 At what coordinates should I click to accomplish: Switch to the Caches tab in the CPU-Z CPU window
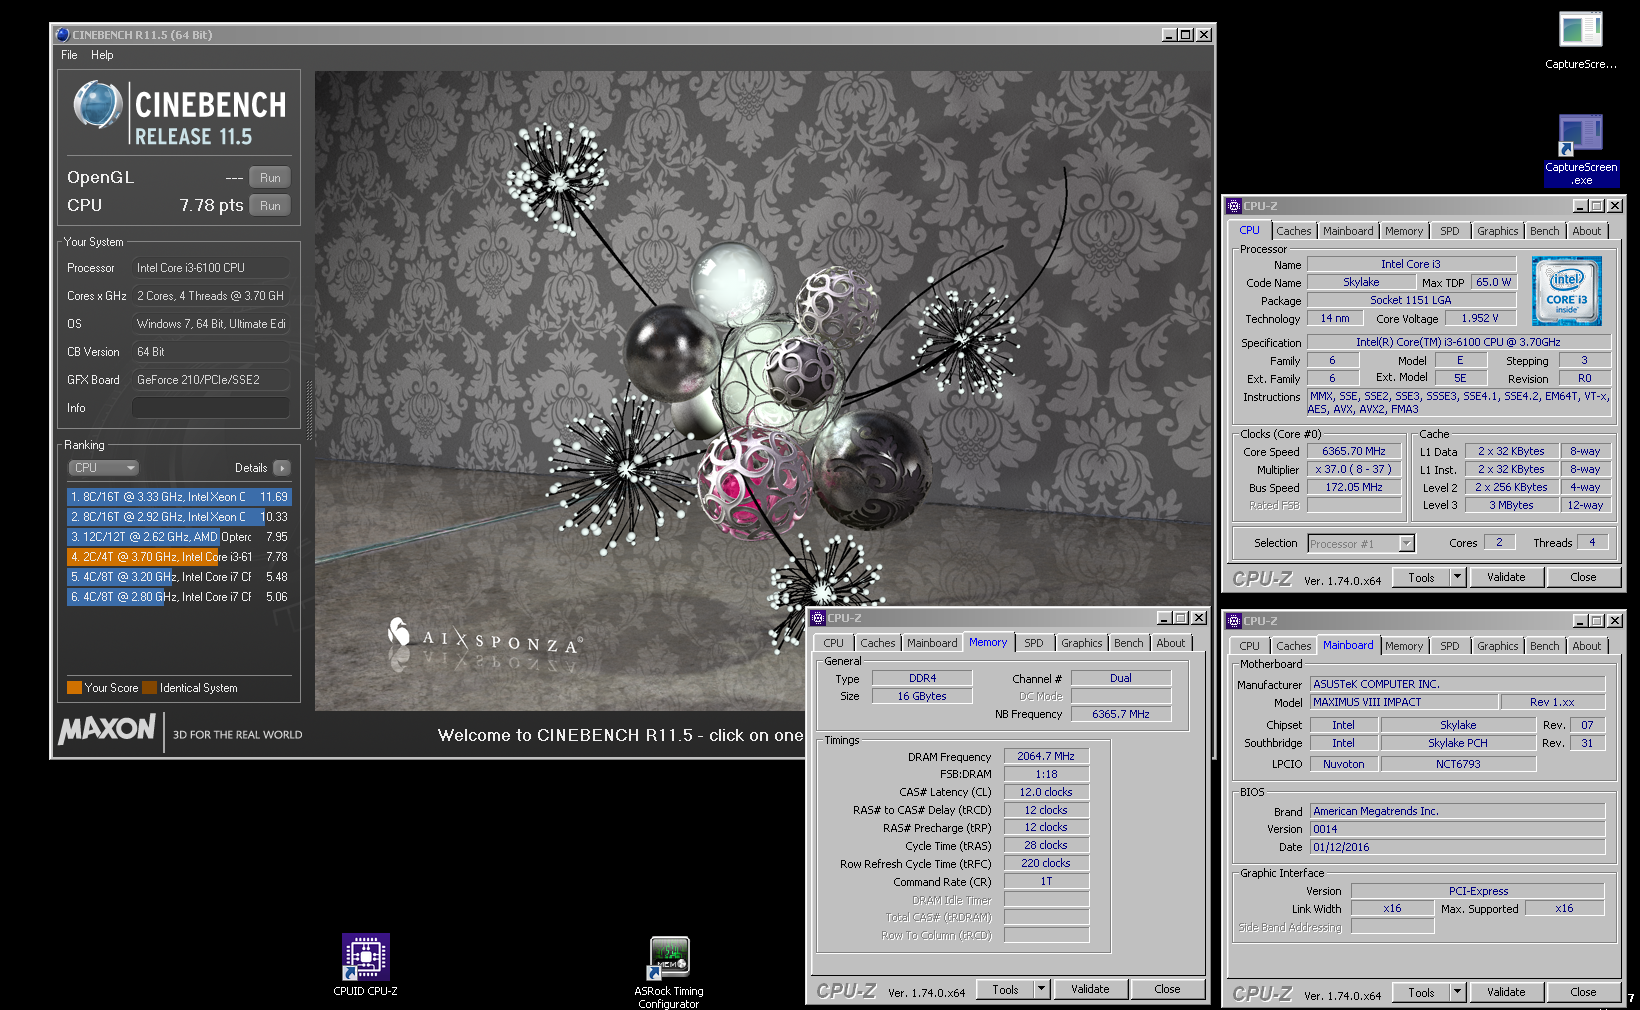coord(1293,231)
